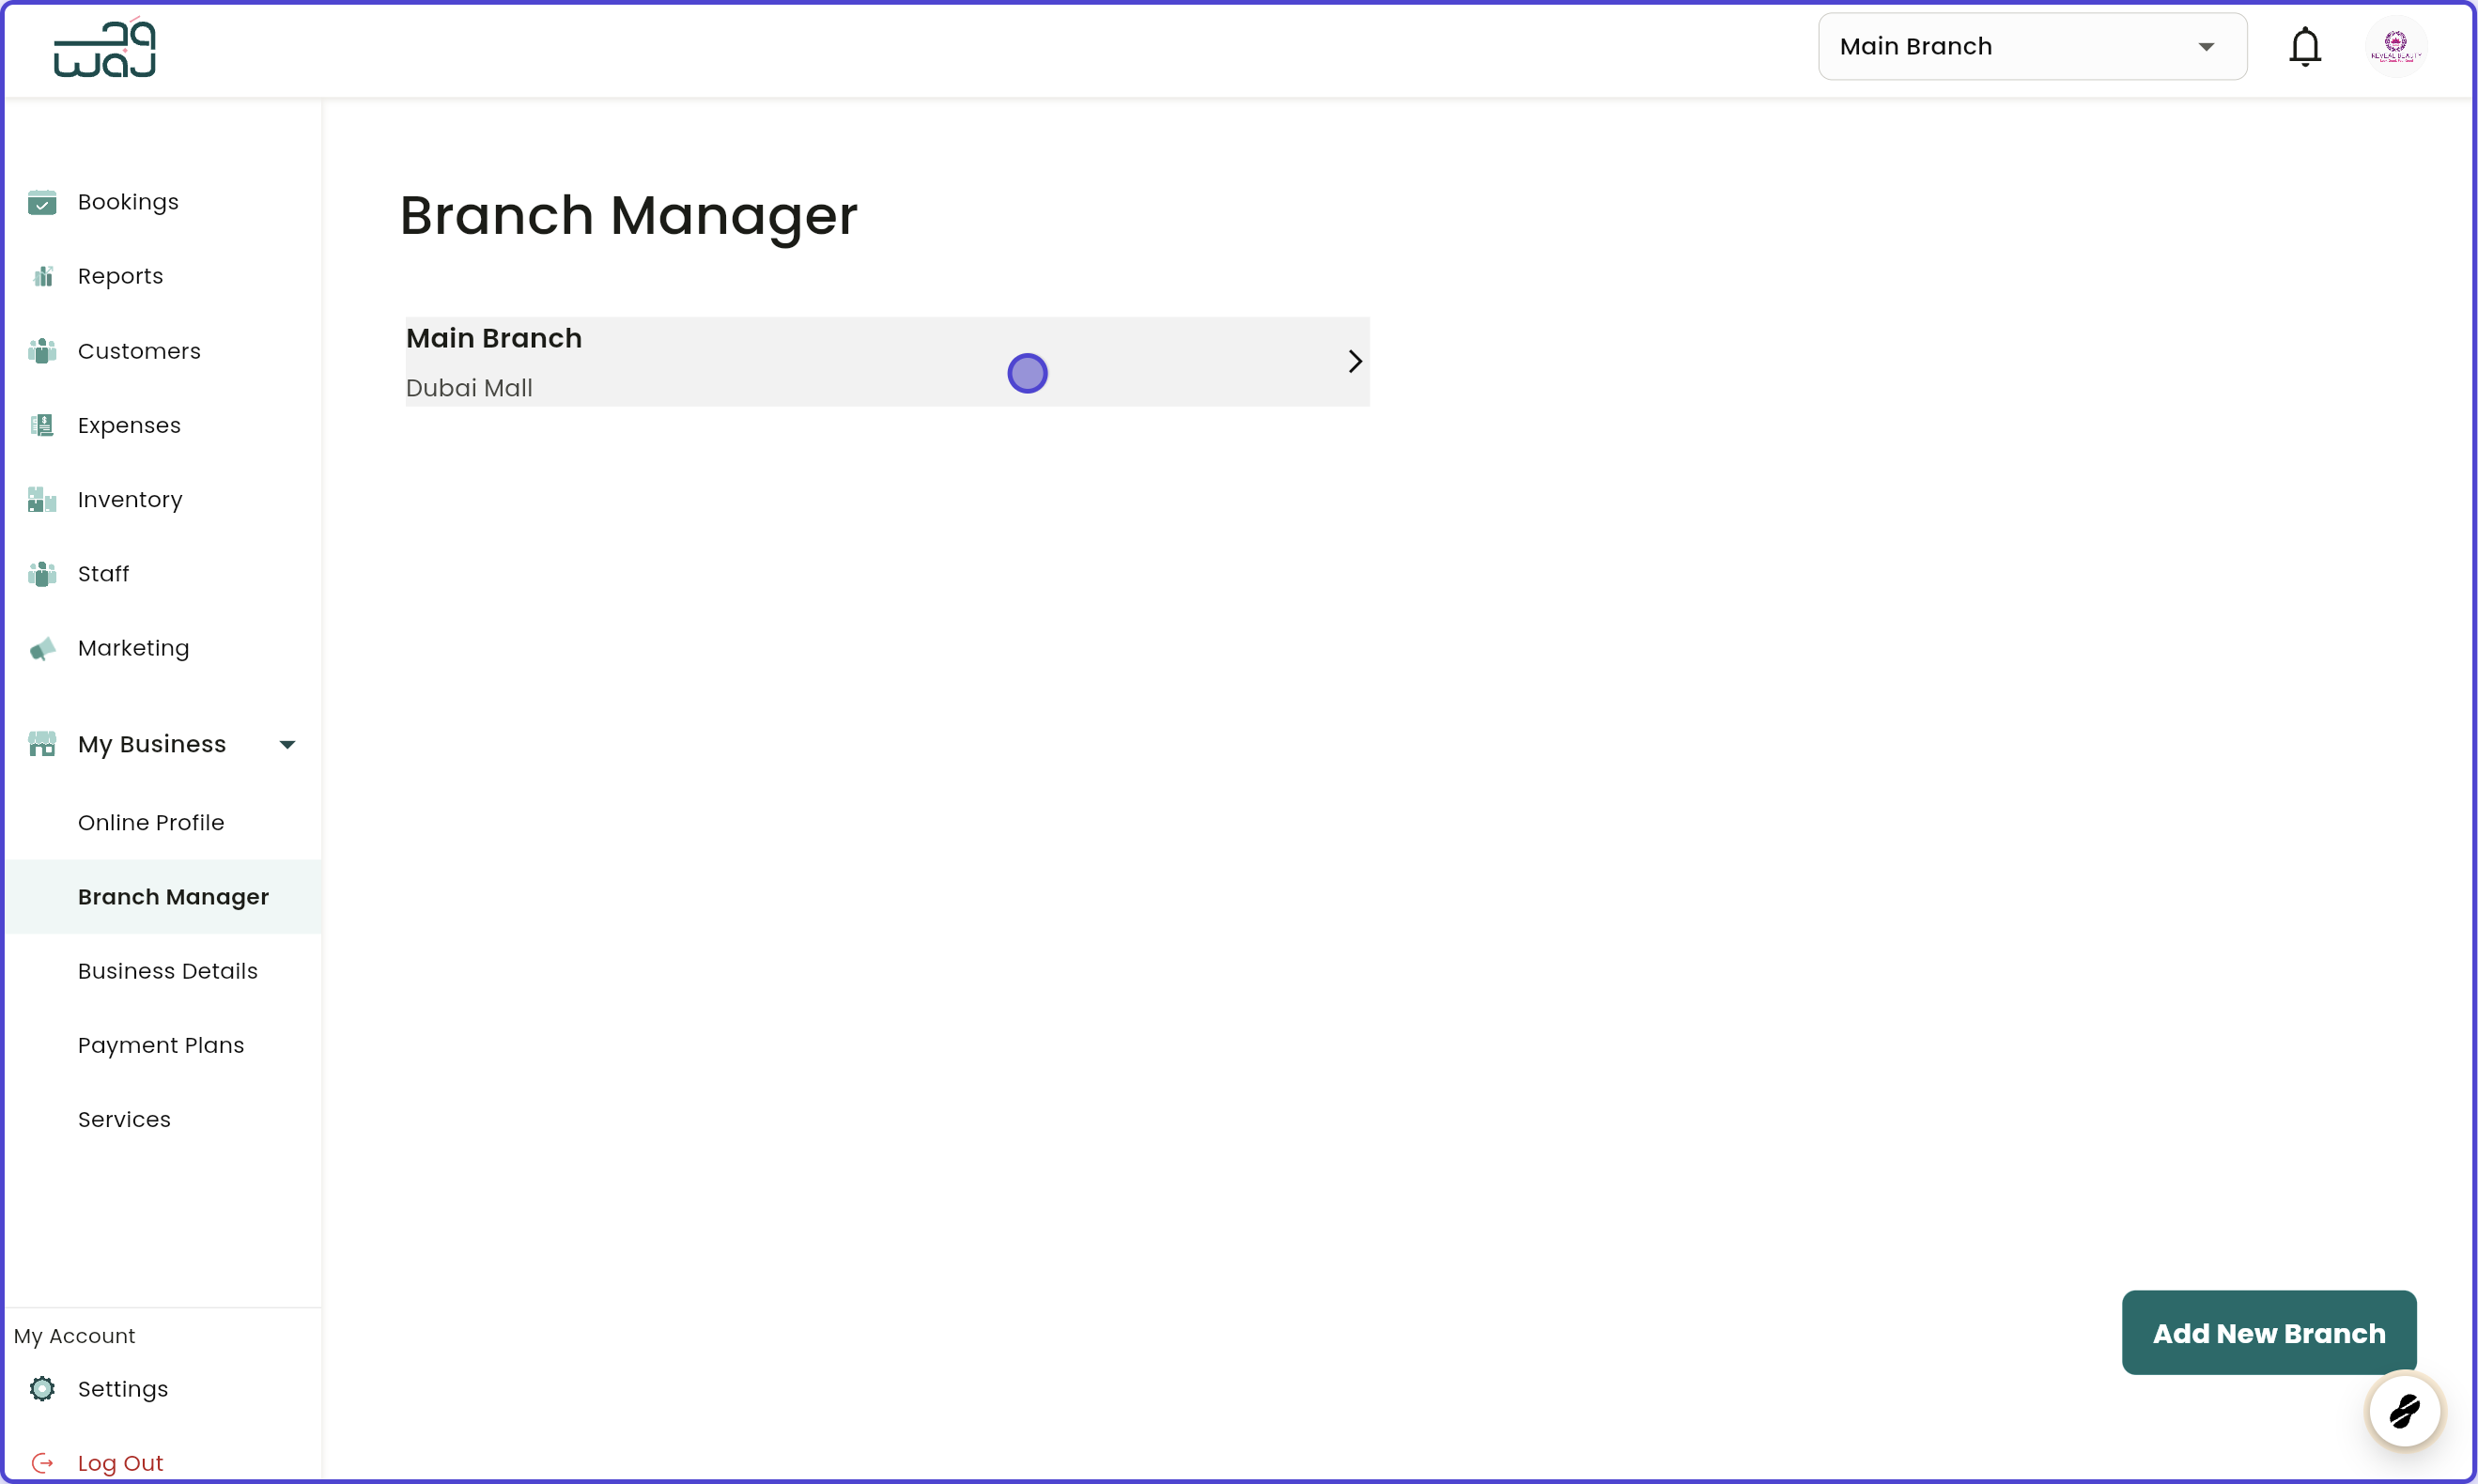This screenshot has height=1484, width=2478.
Task: Click the Staff people icon
Action: 42,573
